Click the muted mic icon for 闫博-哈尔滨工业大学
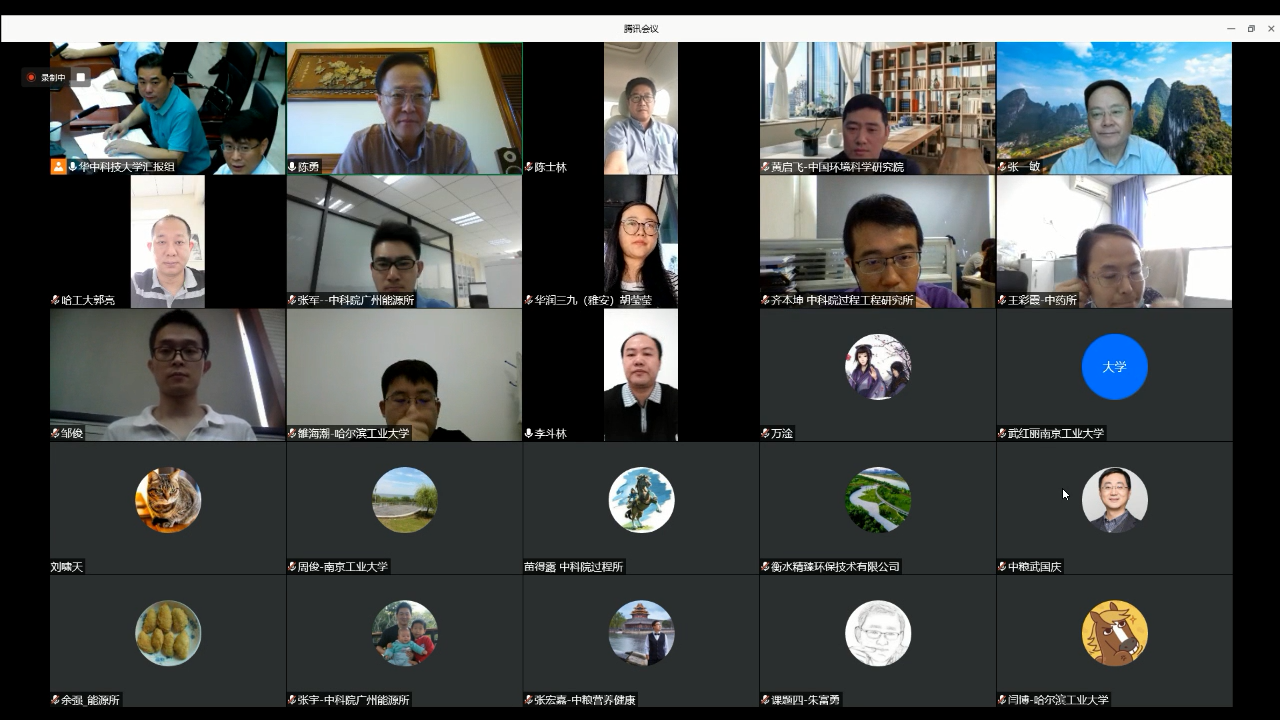 1002,700
